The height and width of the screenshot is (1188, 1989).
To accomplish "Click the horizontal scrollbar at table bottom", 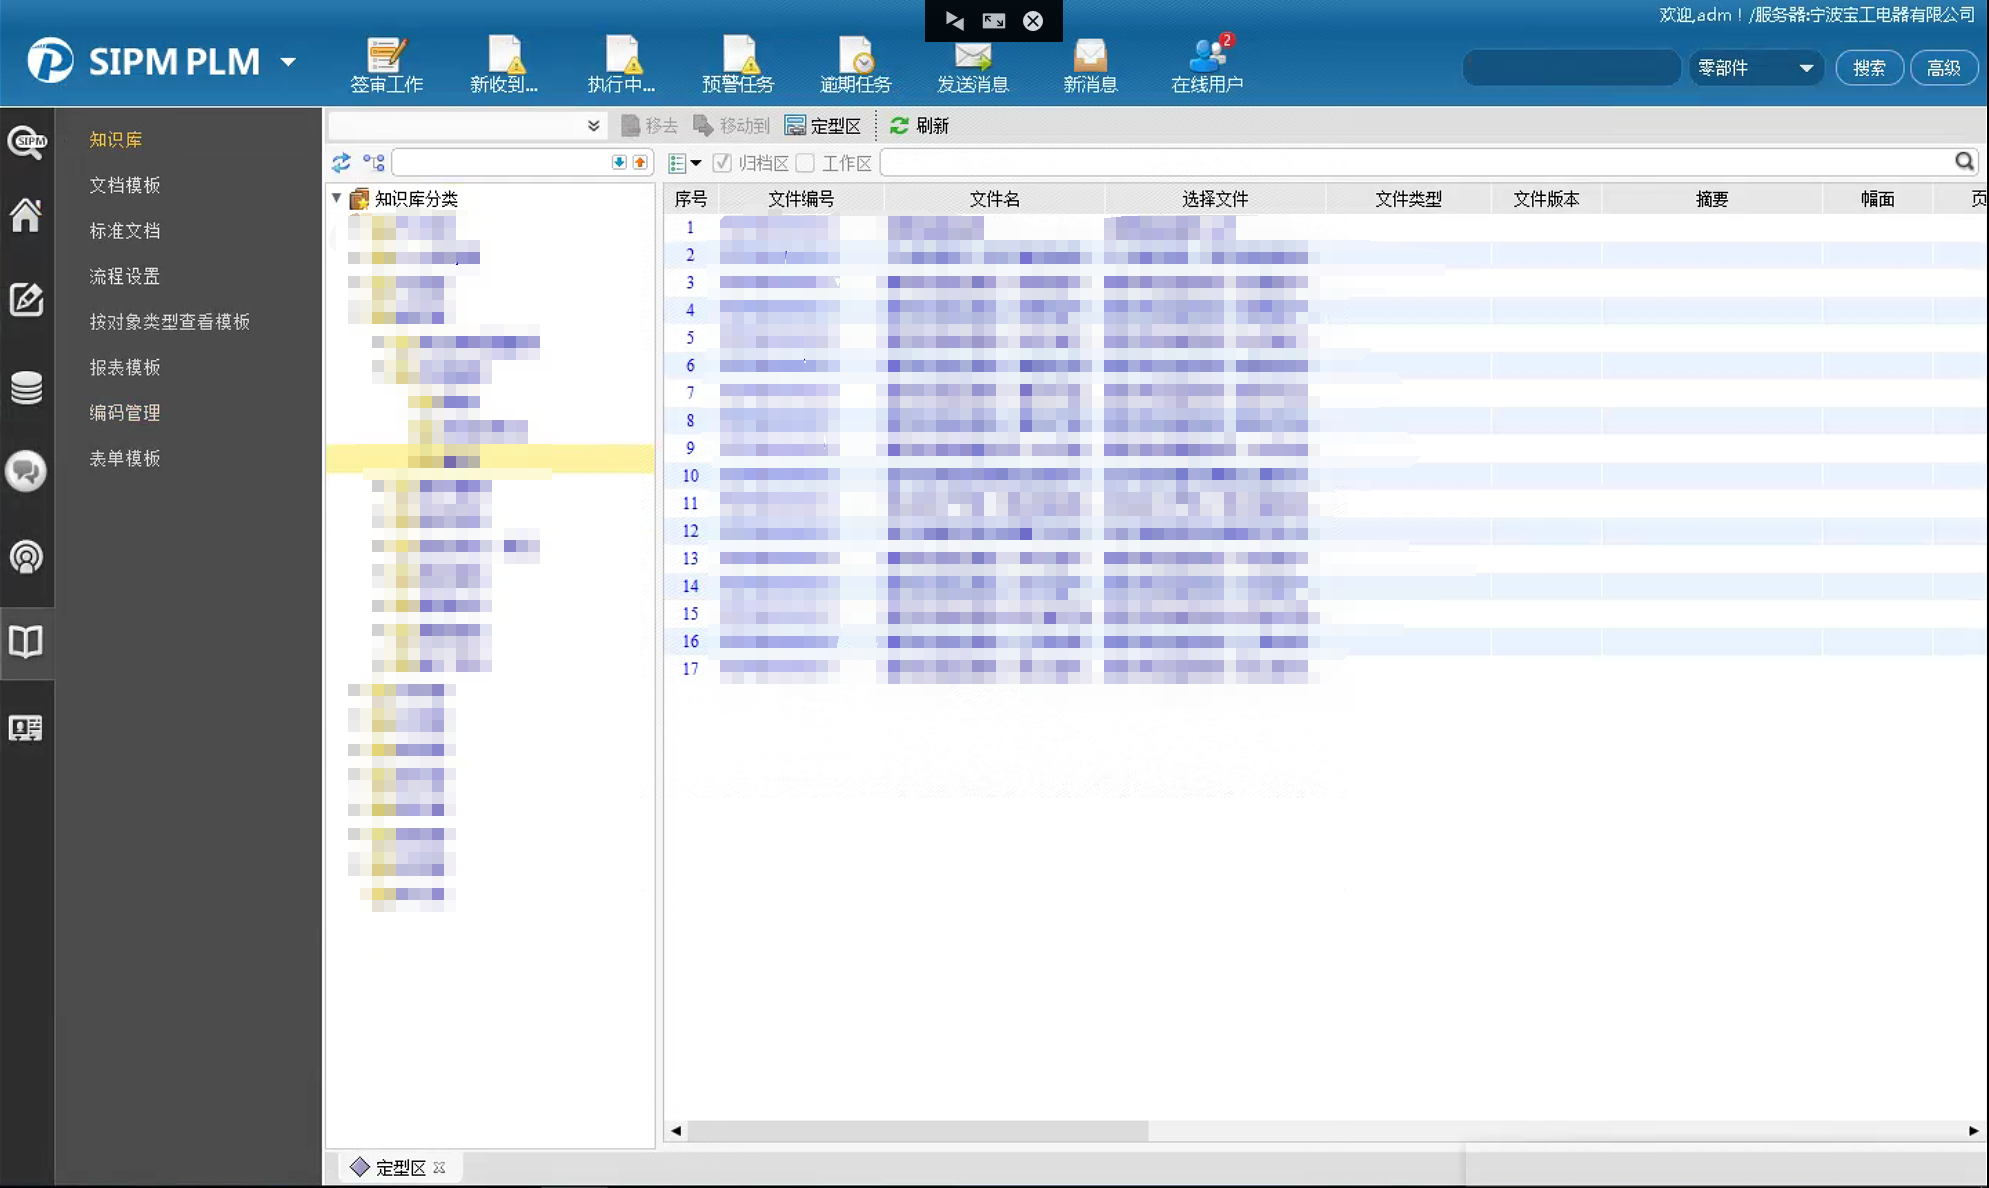I will click(917, 1130).
